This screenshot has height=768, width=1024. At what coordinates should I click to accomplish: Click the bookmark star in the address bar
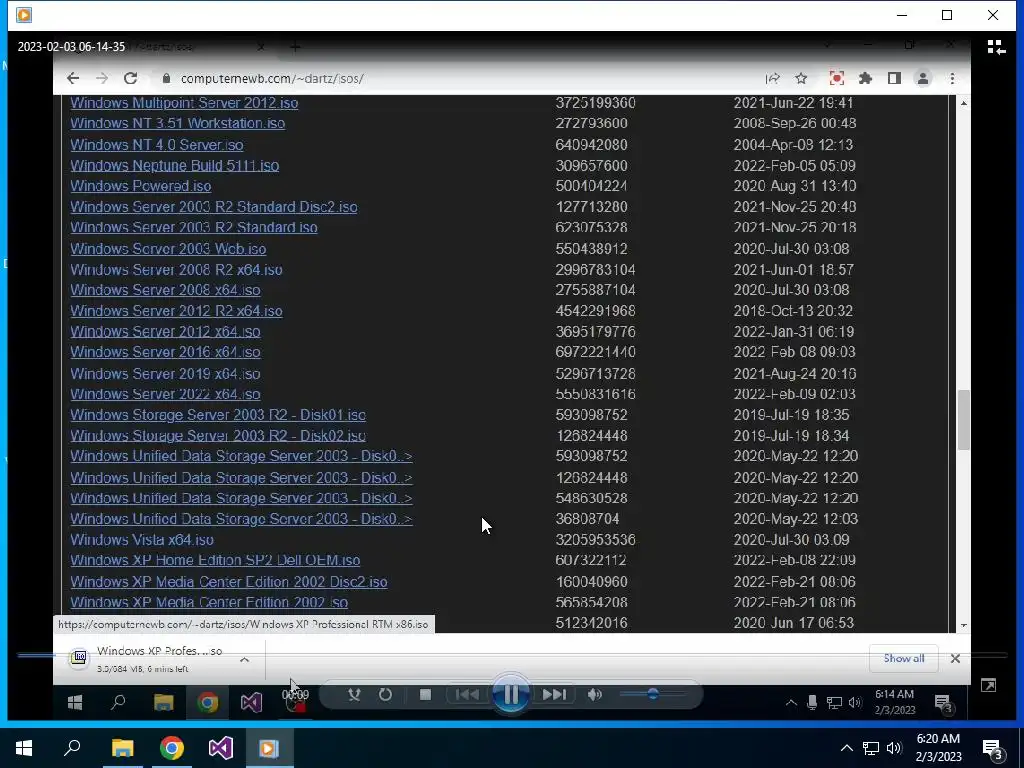coord(801,78)
